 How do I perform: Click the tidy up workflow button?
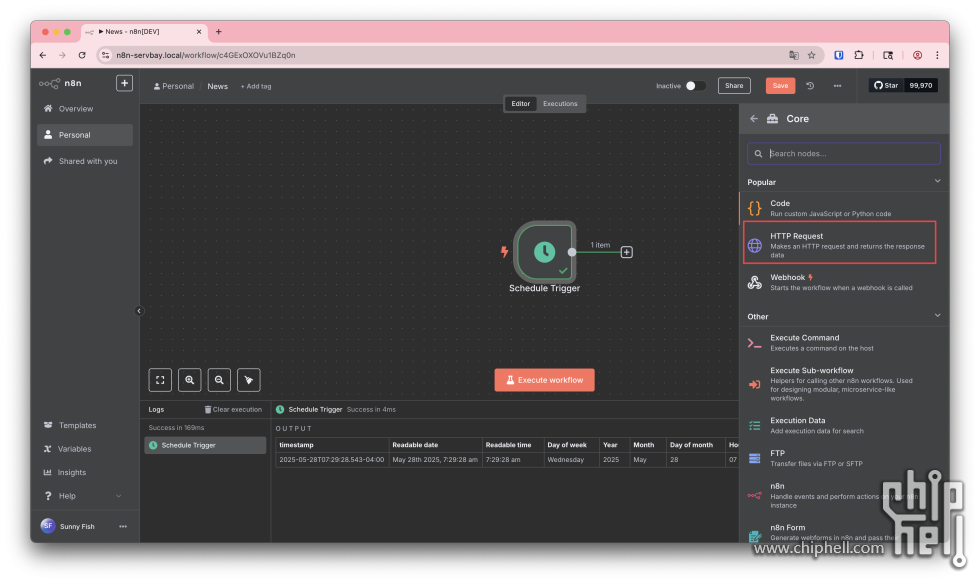(x=249, y=380)
